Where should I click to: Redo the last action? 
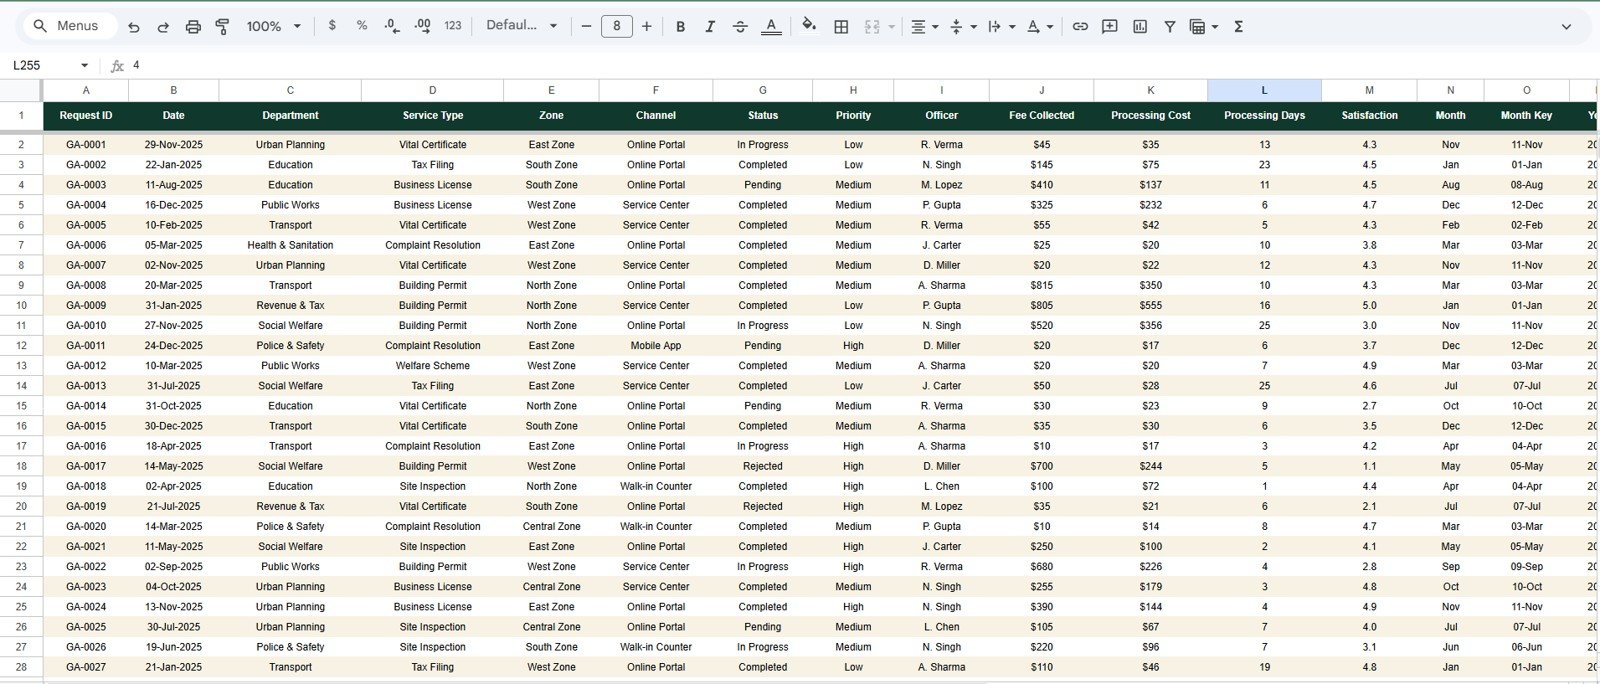(x=163, y=27)
